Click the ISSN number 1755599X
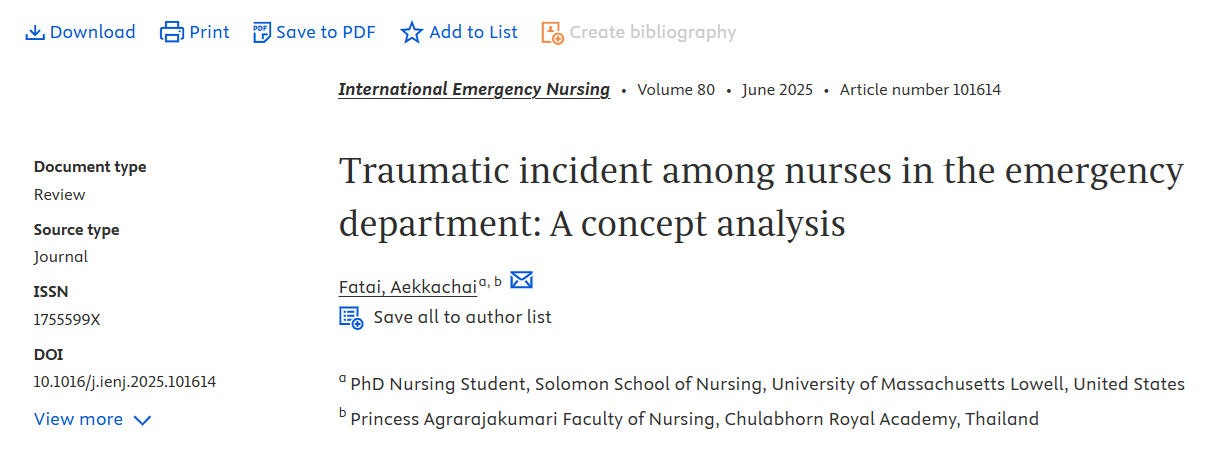This screenshot has width=1221, height=476. (67, 319)
